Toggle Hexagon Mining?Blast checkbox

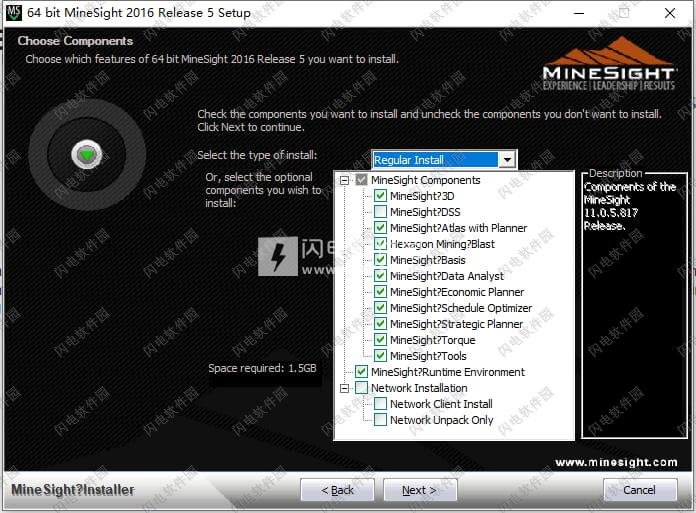(380, 244)
